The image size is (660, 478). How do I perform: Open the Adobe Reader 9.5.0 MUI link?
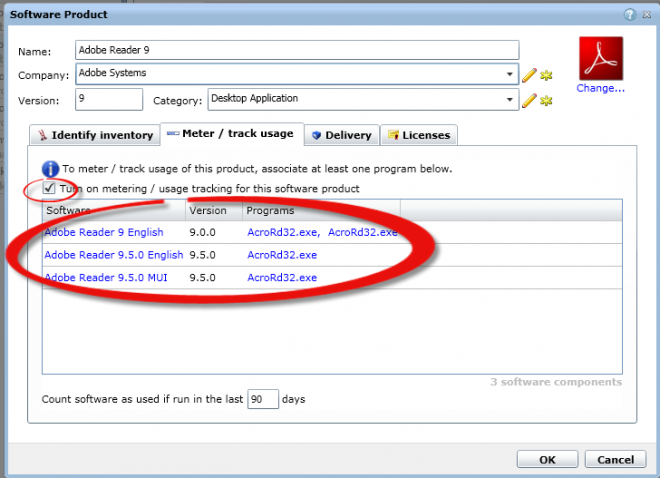(106, 278)
